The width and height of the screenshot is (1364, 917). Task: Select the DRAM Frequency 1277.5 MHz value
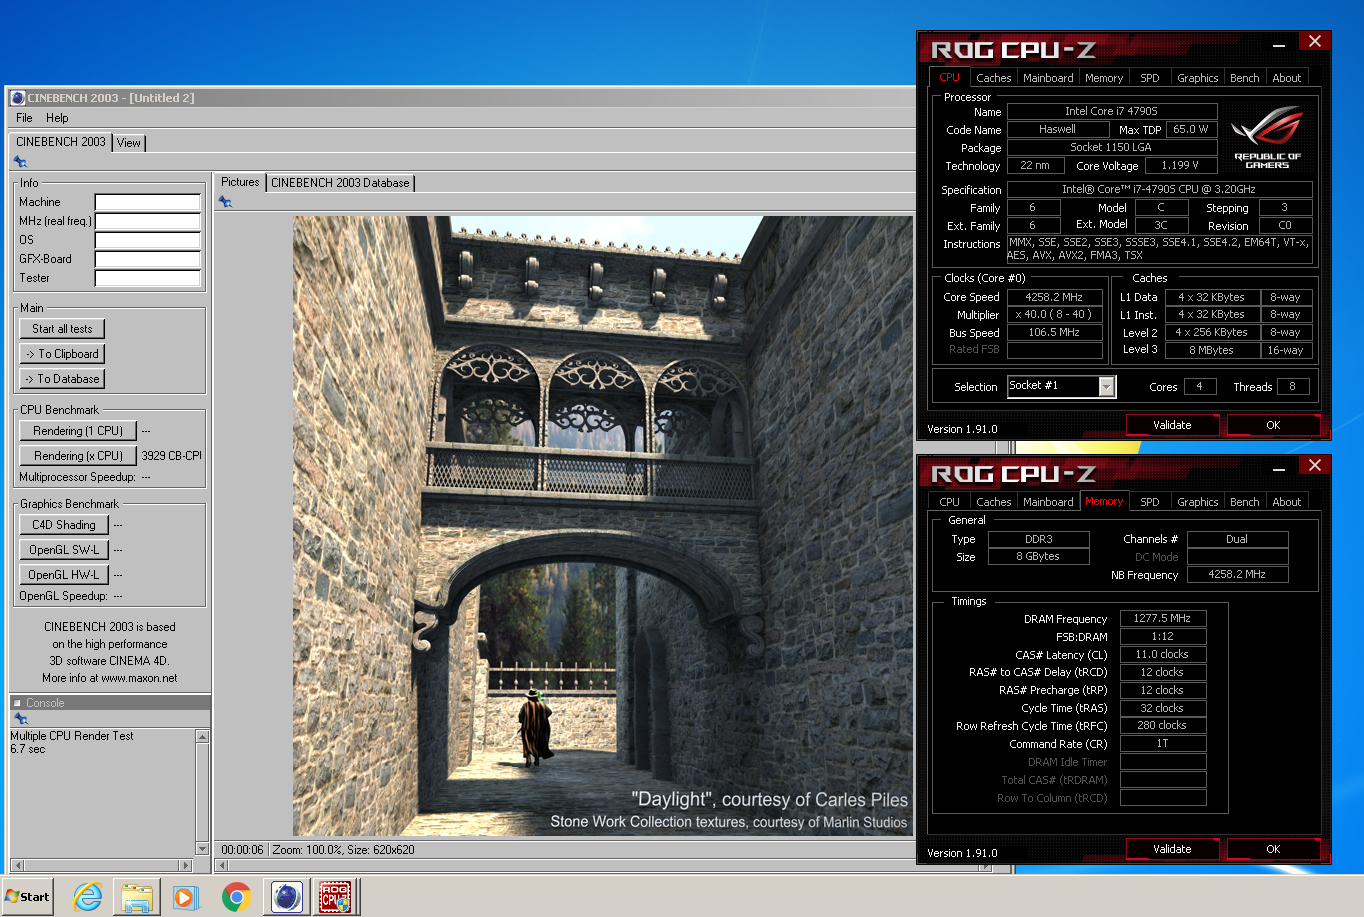1162,618
